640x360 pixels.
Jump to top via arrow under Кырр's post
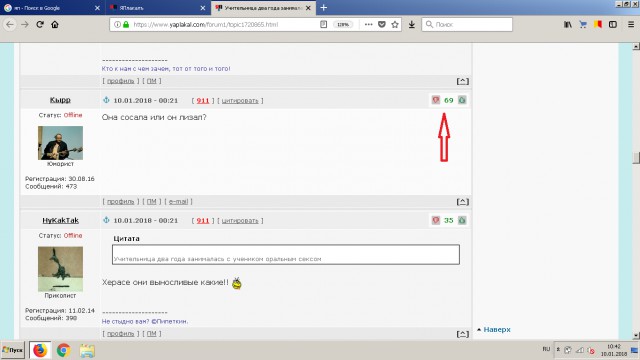pos(462,202)
